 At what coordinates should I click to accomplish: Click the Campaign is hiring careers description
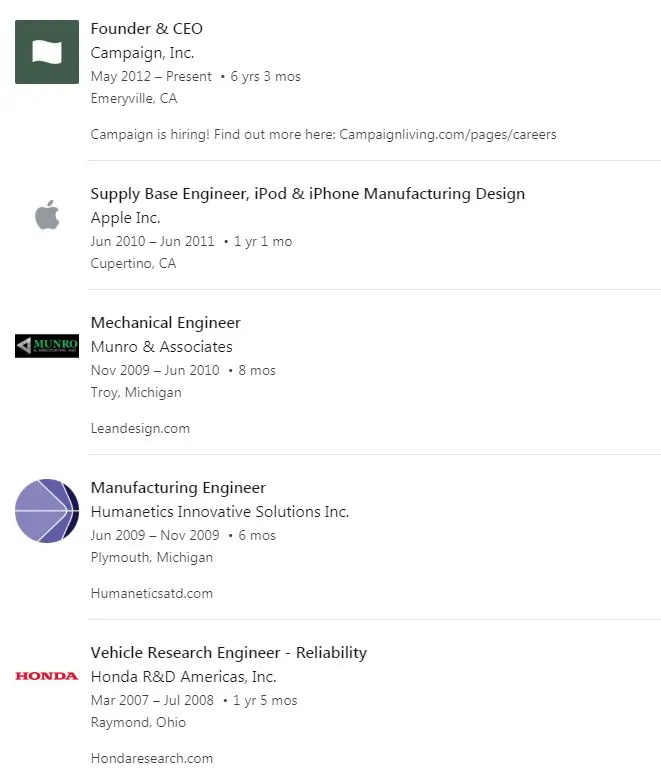(323, 134)
